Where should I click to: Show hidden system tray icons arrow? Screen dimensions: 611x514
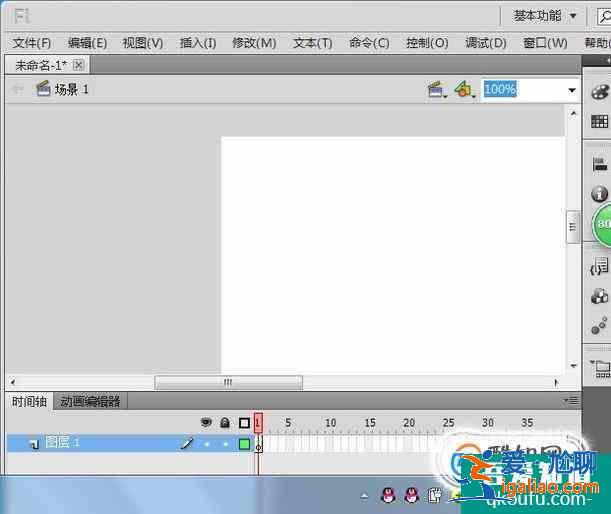[x=364, y=496]
